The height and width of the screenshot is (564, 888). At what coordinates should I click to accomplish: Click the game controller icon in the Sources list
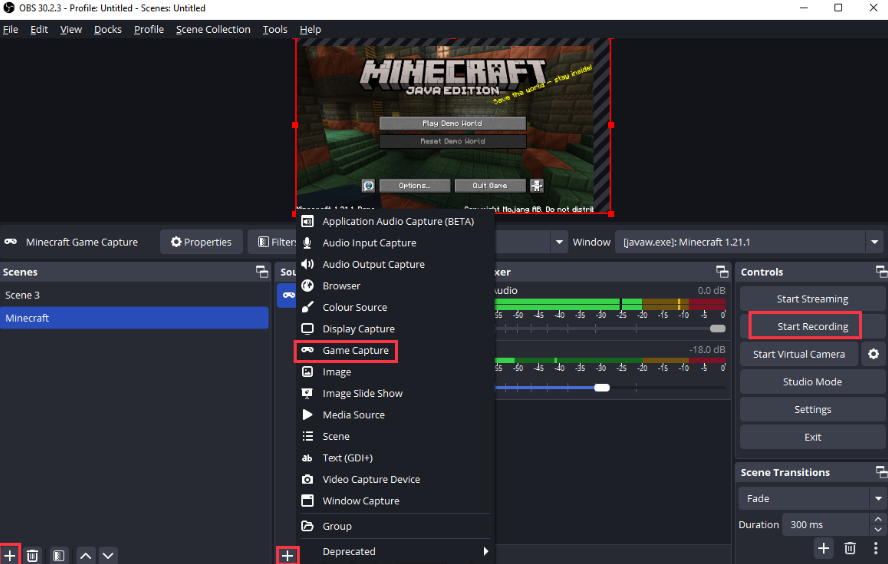click(289, 295)
